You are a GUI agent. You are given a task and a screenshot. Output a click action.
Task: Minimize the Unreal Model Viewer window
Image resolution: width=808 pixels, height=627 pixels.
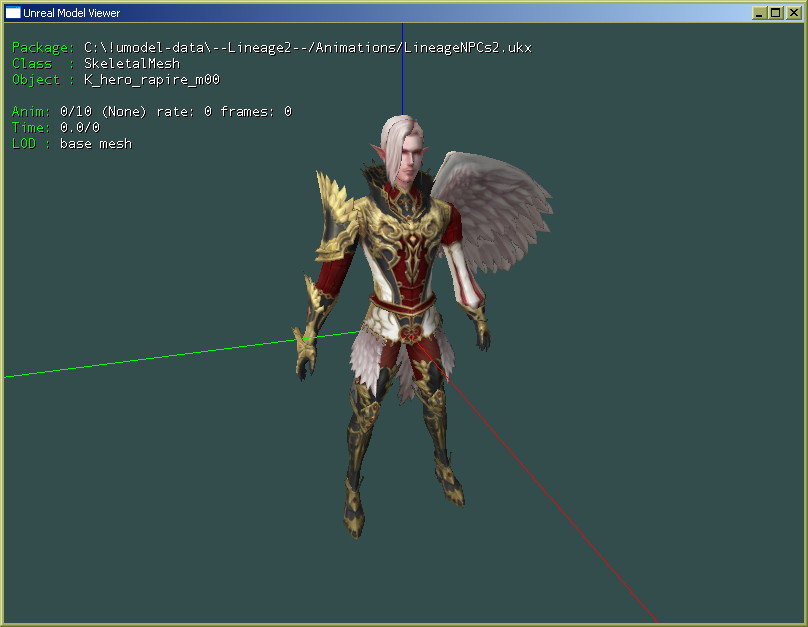point(759,13)
